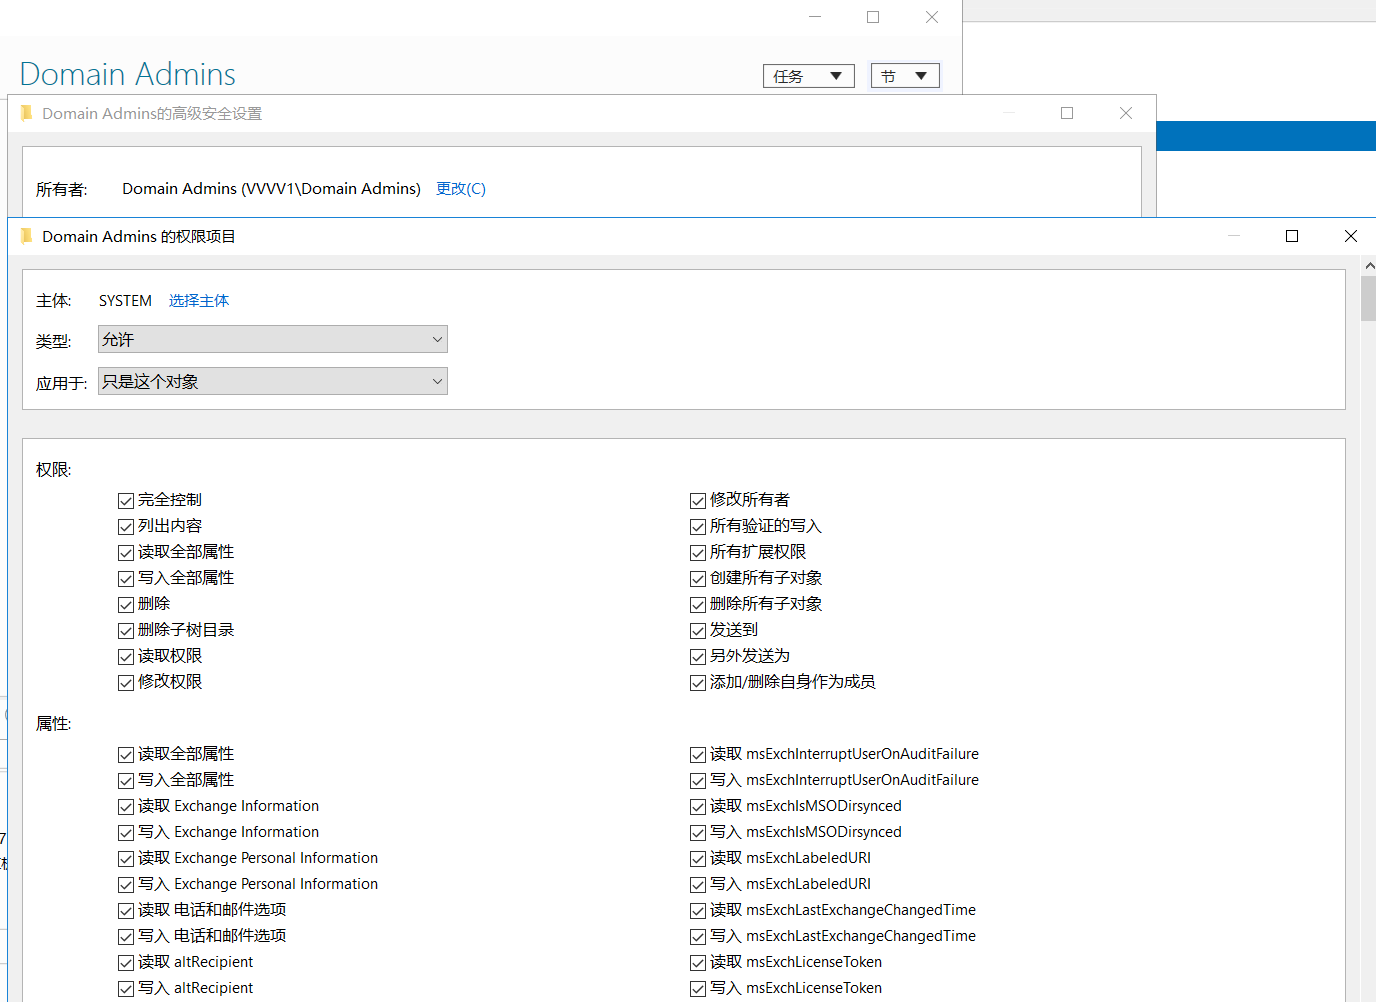The height and width of the screenshot is (1002, 1376).
Task: Uncheck 另外发送为 permission
Action: 698,656
